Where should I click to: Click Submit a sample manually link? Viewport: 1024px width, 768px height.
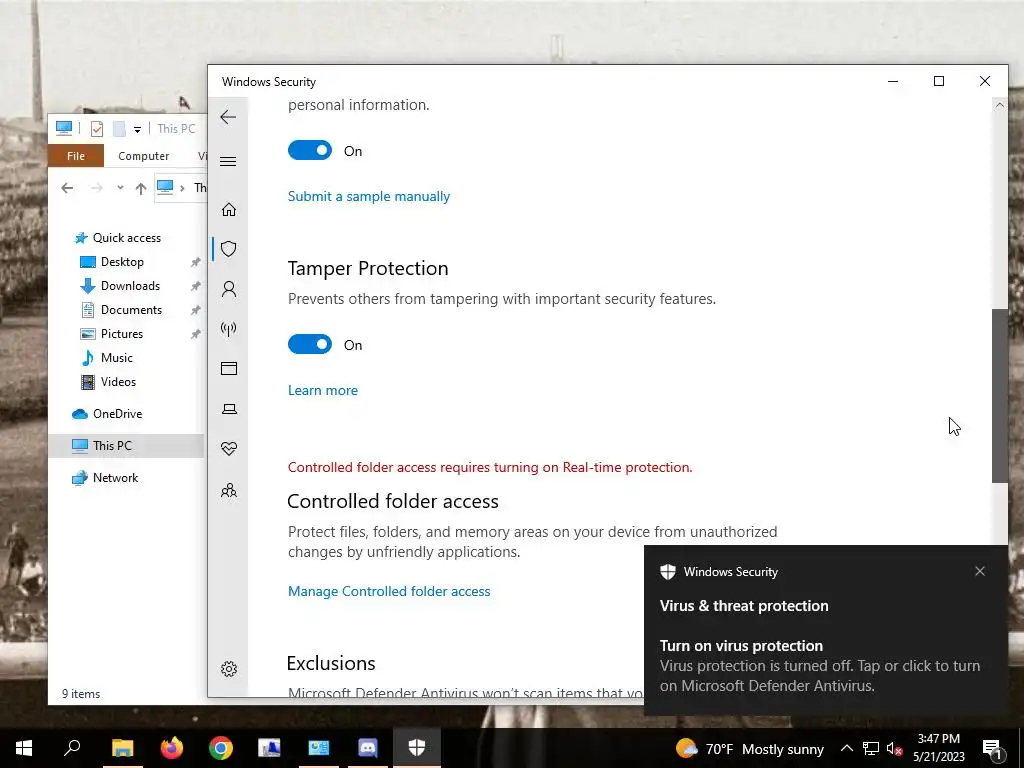pyautogui.click(x=369, y=197)
